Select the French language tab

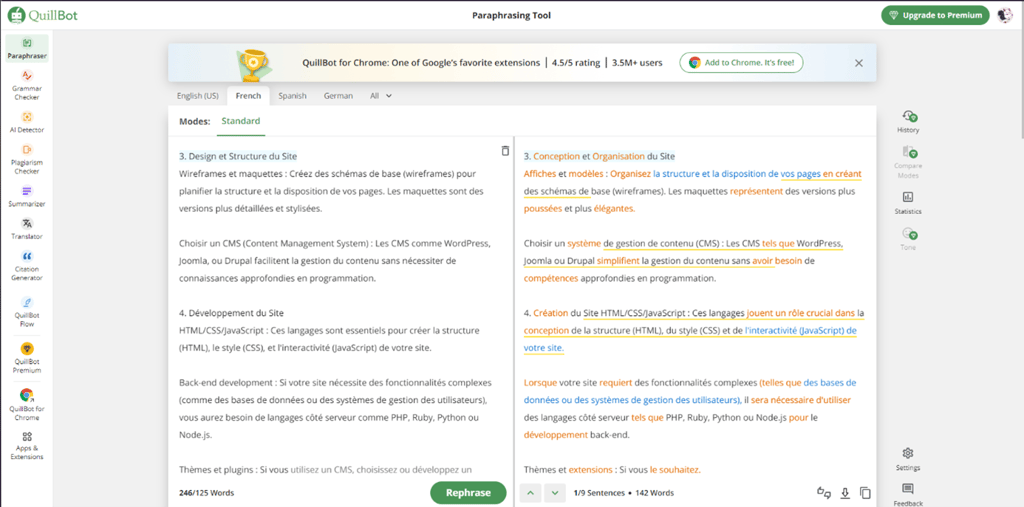click(x=248, y=95)
